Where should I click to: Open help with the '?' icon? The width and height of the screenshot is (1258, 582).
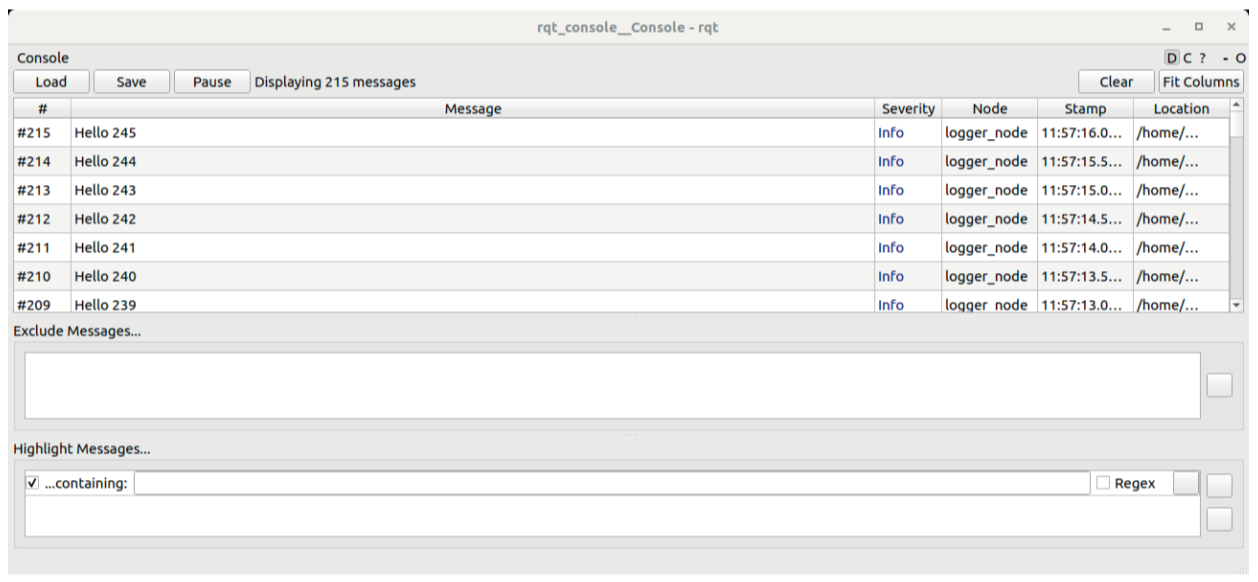pos(1202,59)
